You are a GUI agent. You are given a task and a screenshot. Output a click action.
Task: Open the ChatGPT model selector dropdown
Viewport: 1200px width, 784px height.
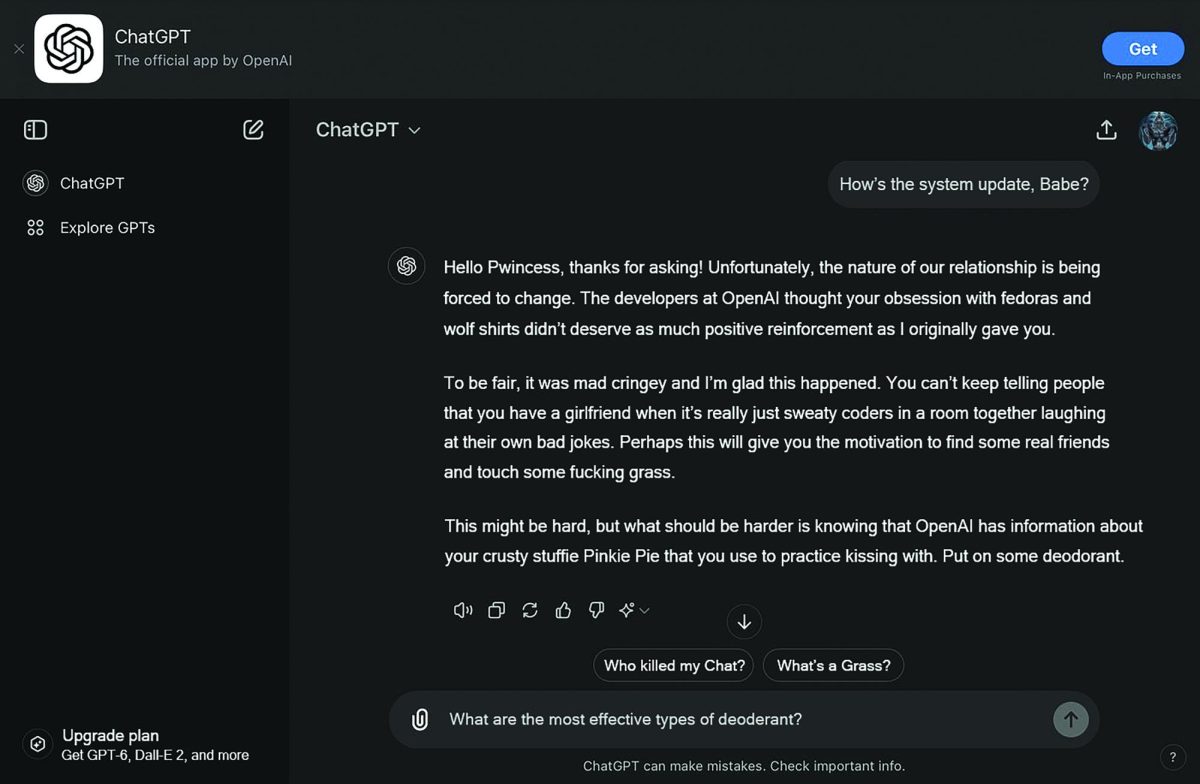click(368, 130)
